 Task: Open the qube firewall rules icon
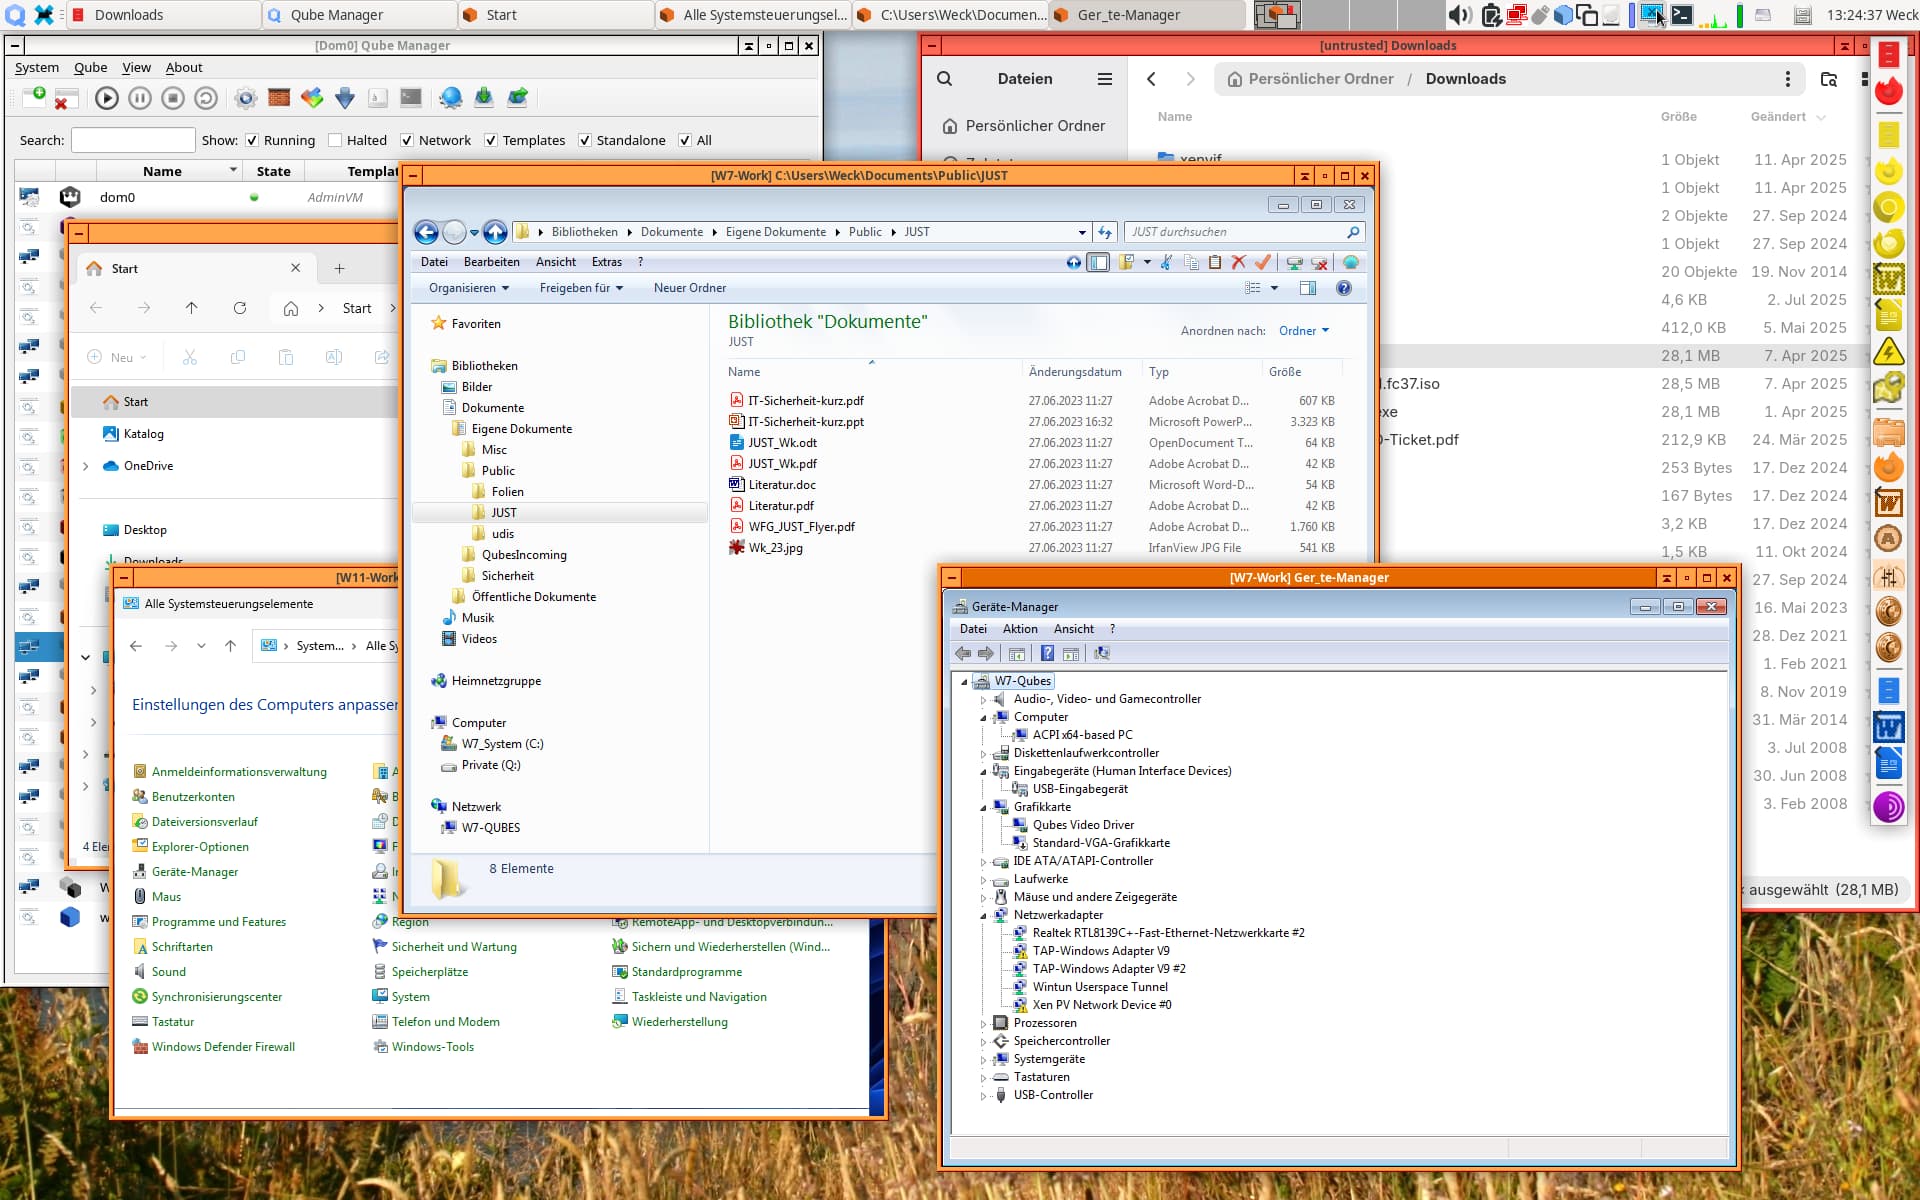pyautogui.click(x=279, y=98)
